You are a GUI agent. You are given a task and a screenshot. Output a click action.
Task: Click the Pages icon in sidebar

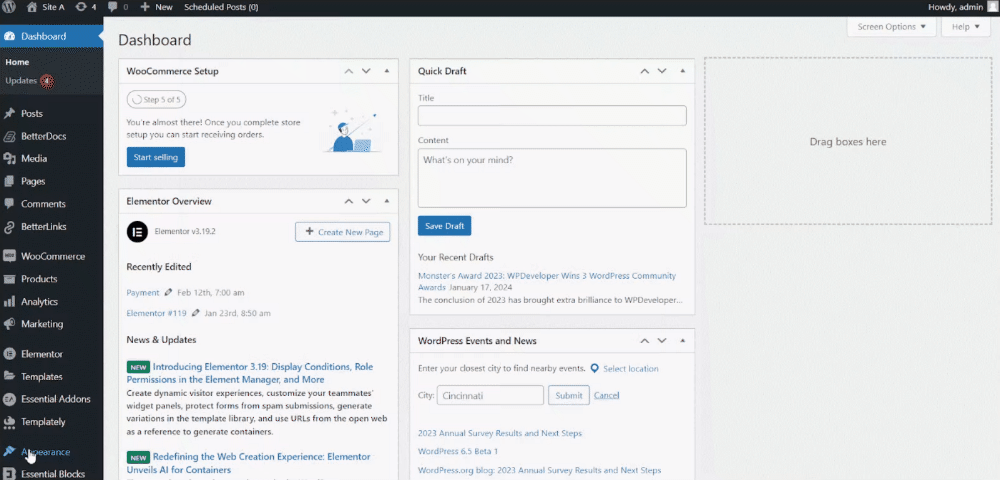tap(9, 182)
